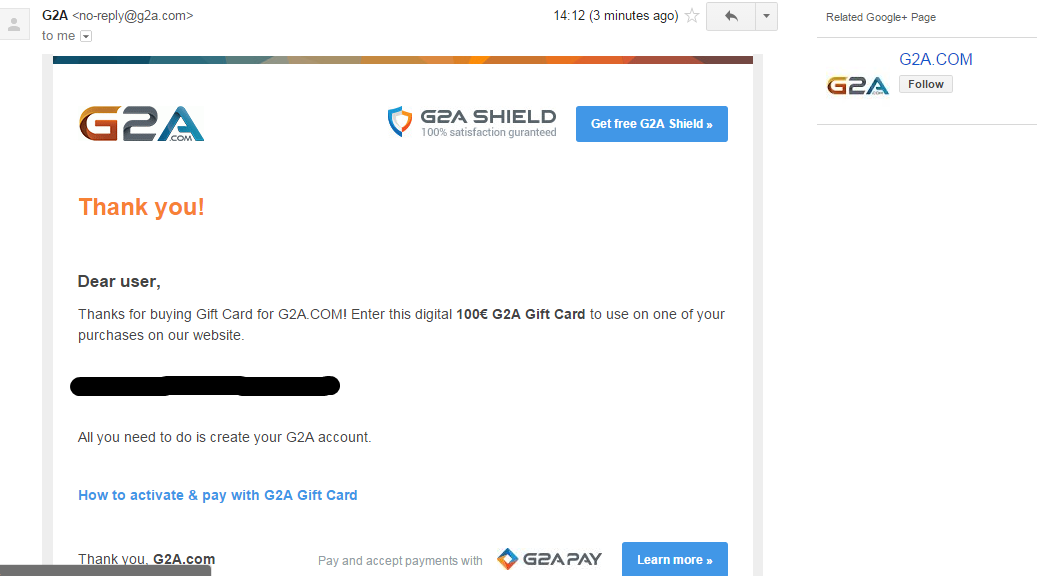Image resolution: width=1054 pixels, height=576 pixels.
Task: Click the sender name G2A
Action: tap(55, 16)
